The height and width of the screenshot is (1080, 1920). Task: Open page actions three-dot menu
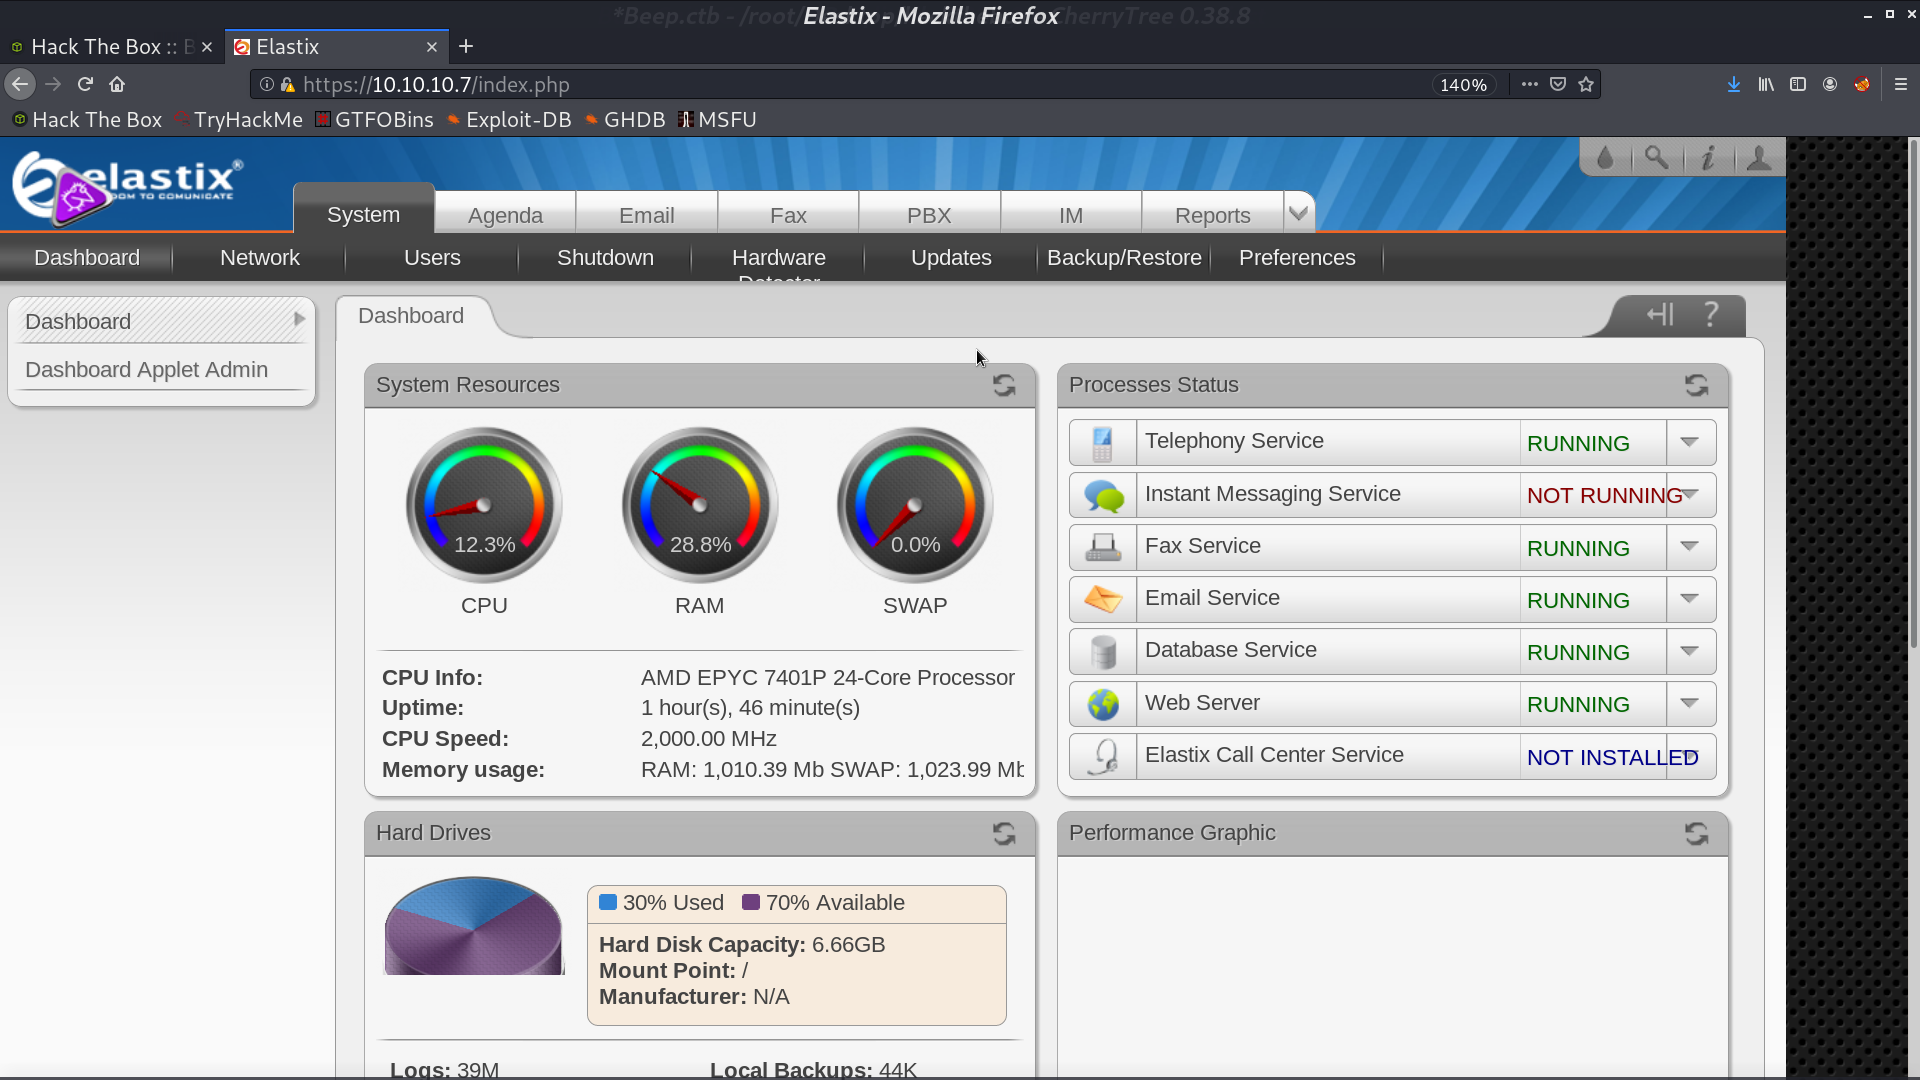tap(1529, 85)
